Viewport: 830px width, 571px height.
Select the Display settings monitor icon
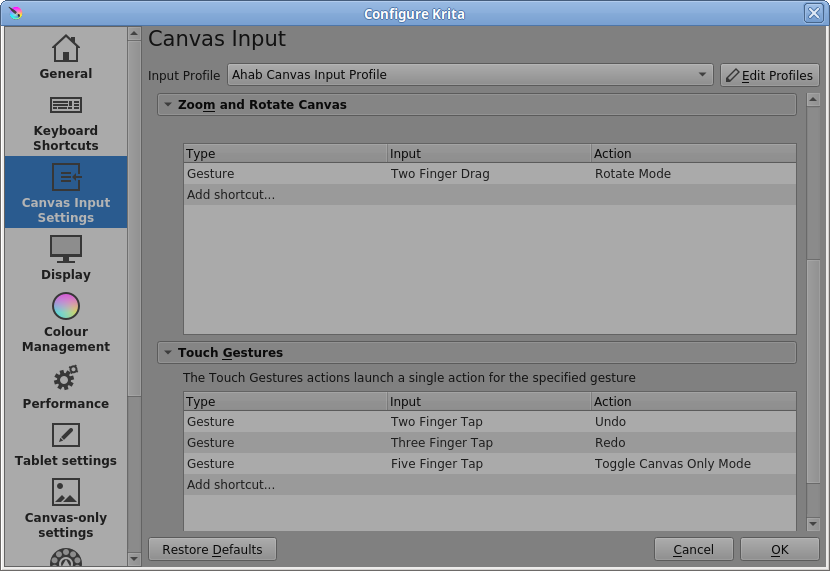pyautogui.click(x=66, y=248)
